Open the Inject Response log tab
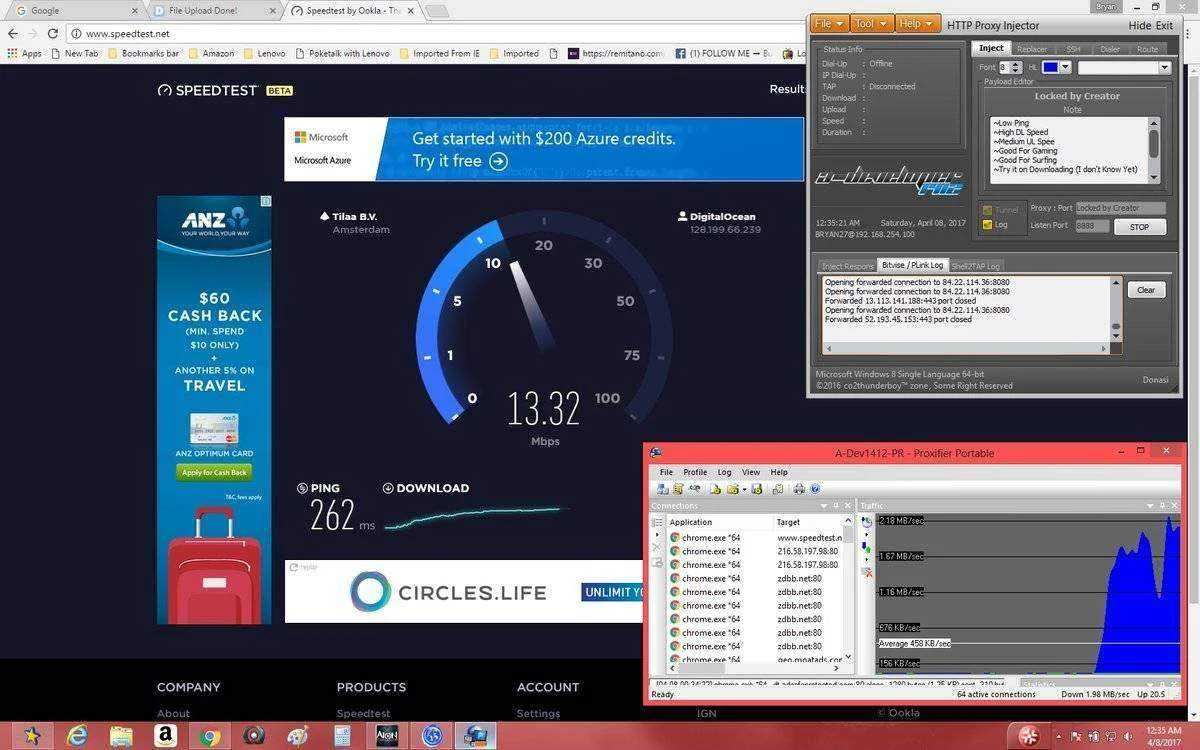Image resolution: width=1200 pixels, height=750 pixels. click(847, 266)
